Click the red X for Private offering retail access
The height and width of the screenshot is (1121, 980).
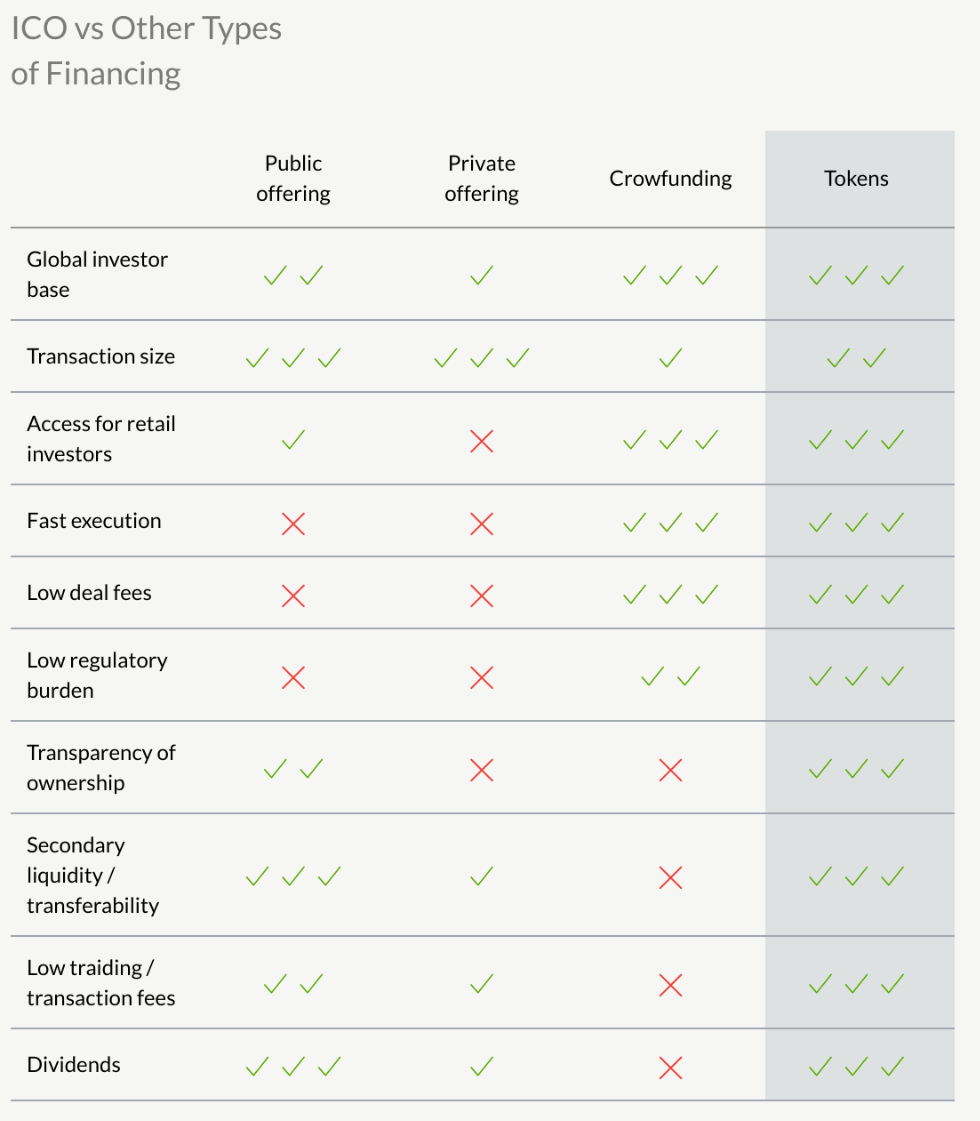point(481,440)
